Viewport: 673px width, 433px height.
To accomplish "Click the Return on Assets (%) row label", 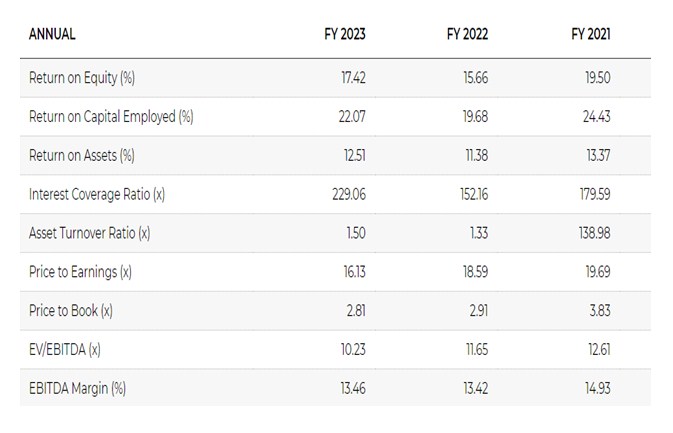I will (x=82, y=155).
